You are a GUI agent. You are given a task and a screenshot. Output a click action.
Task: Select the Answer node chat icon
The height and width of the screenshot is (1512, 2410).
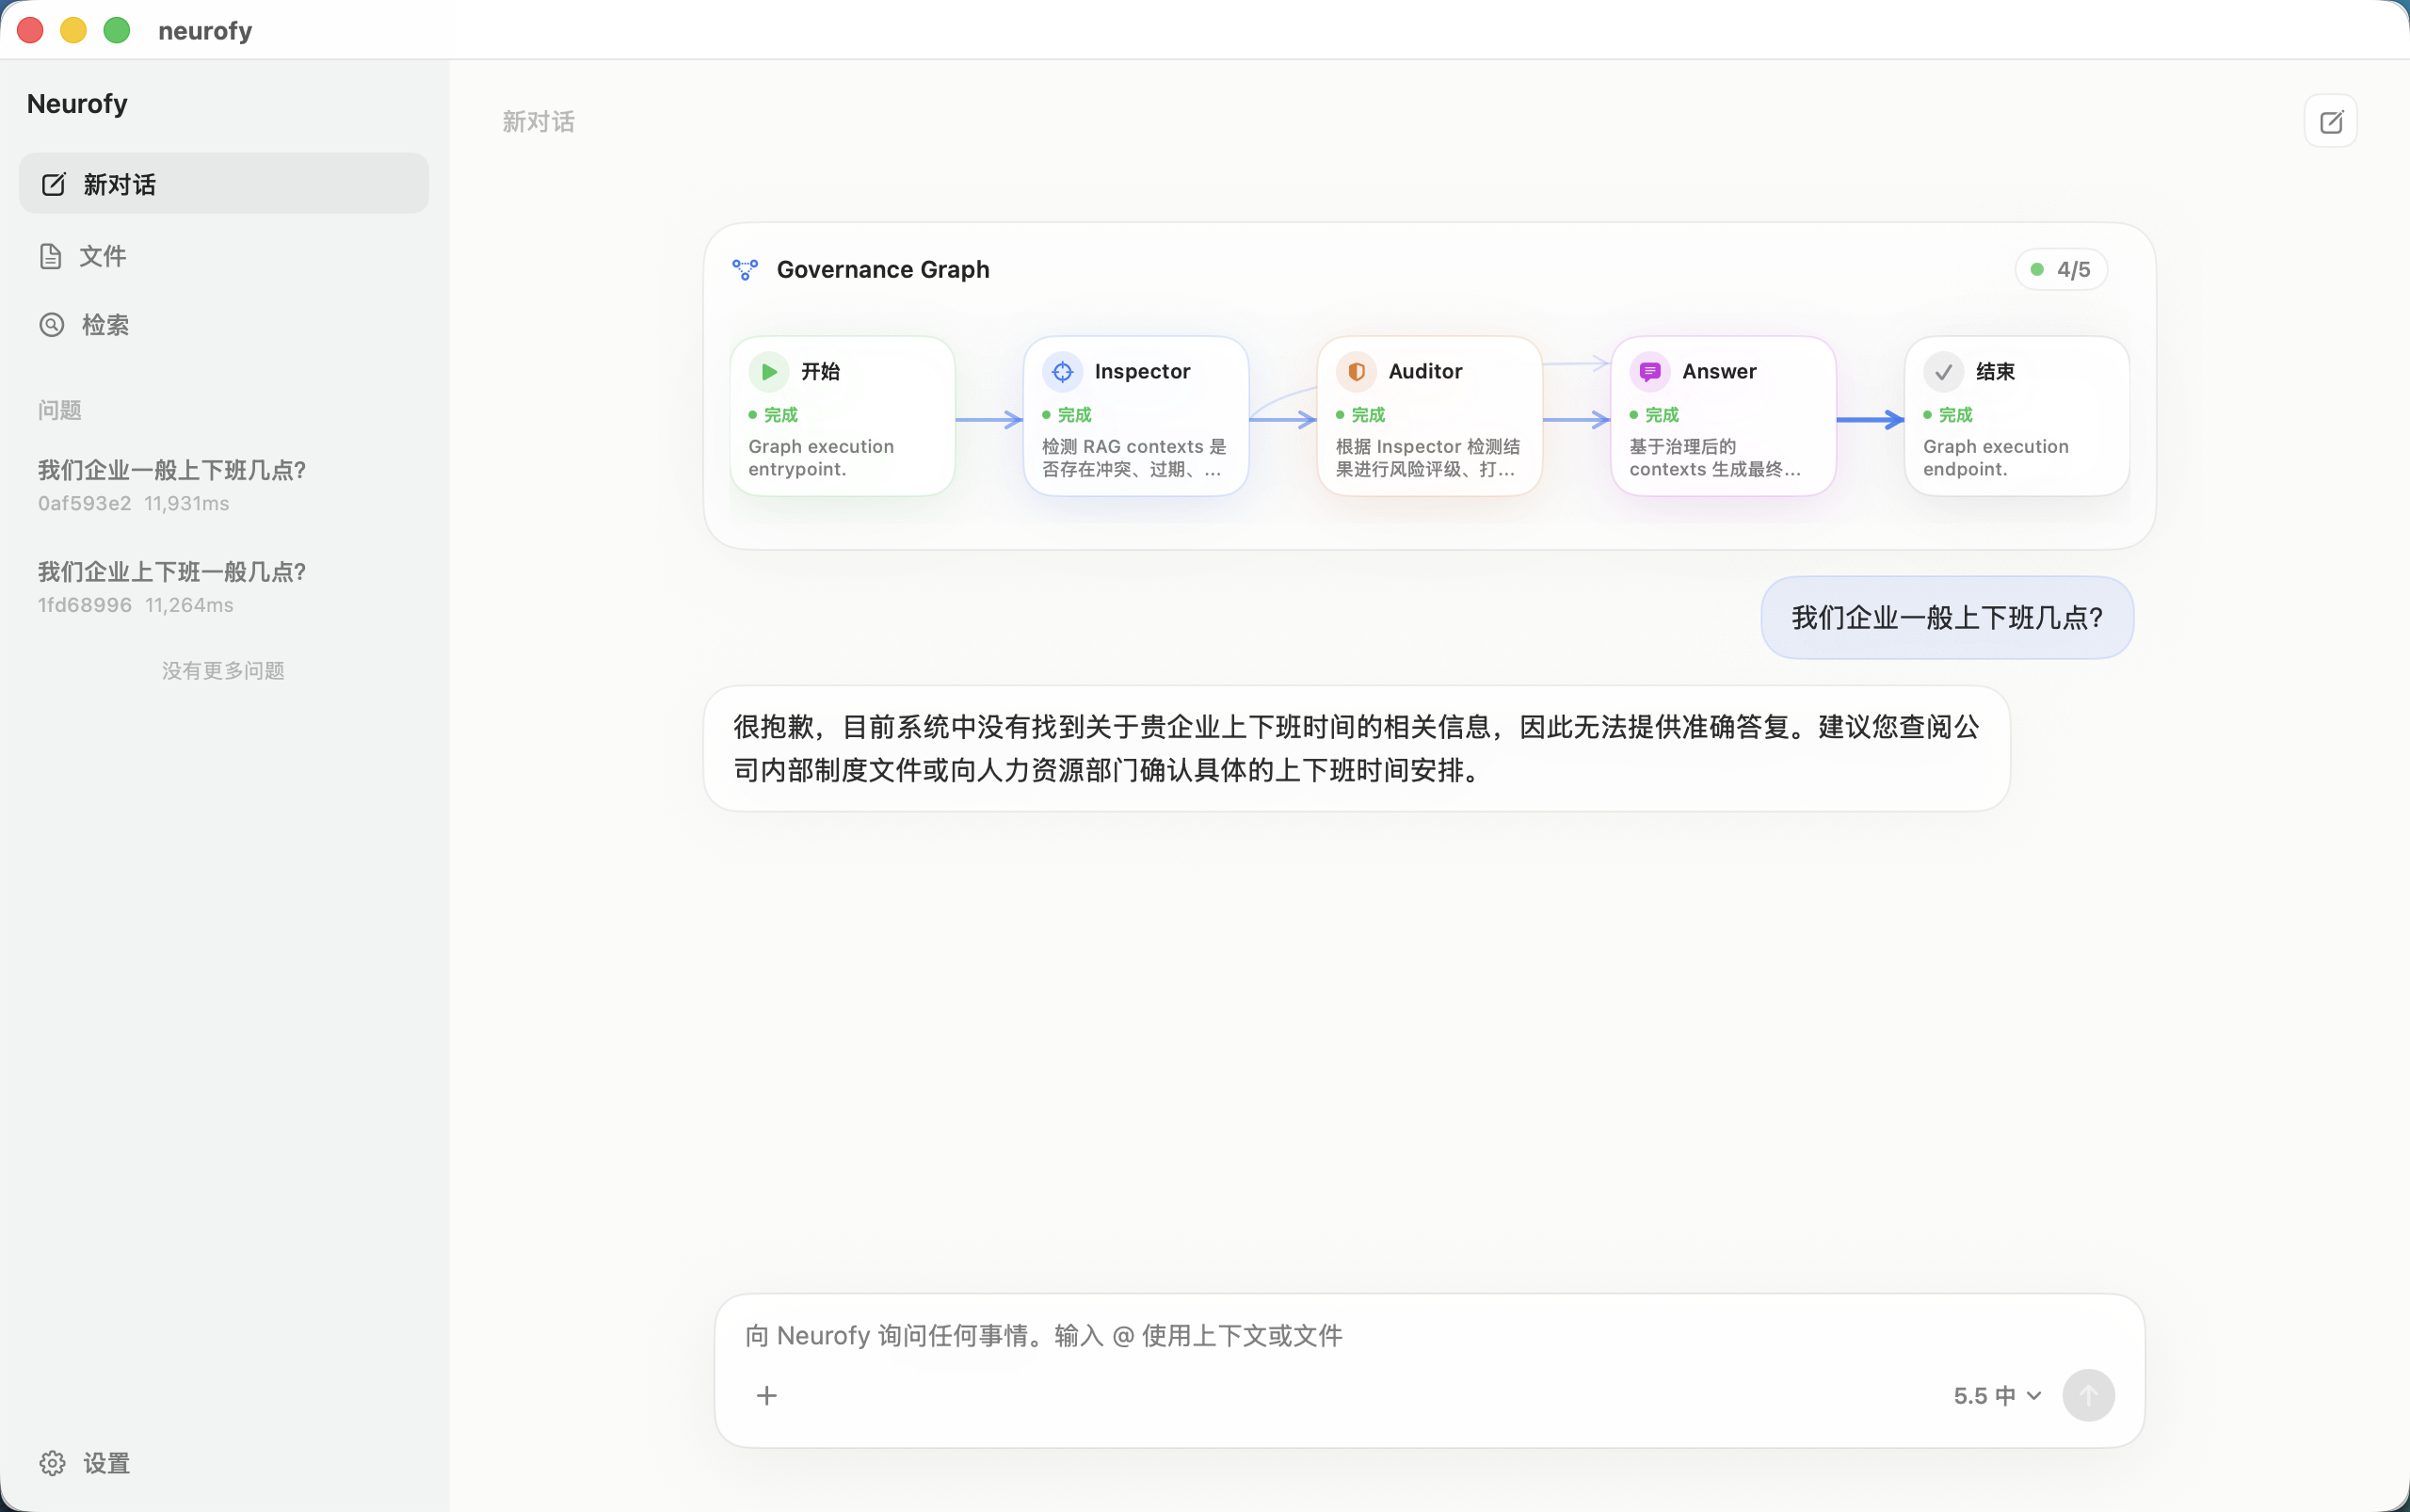pos(1650,372)
